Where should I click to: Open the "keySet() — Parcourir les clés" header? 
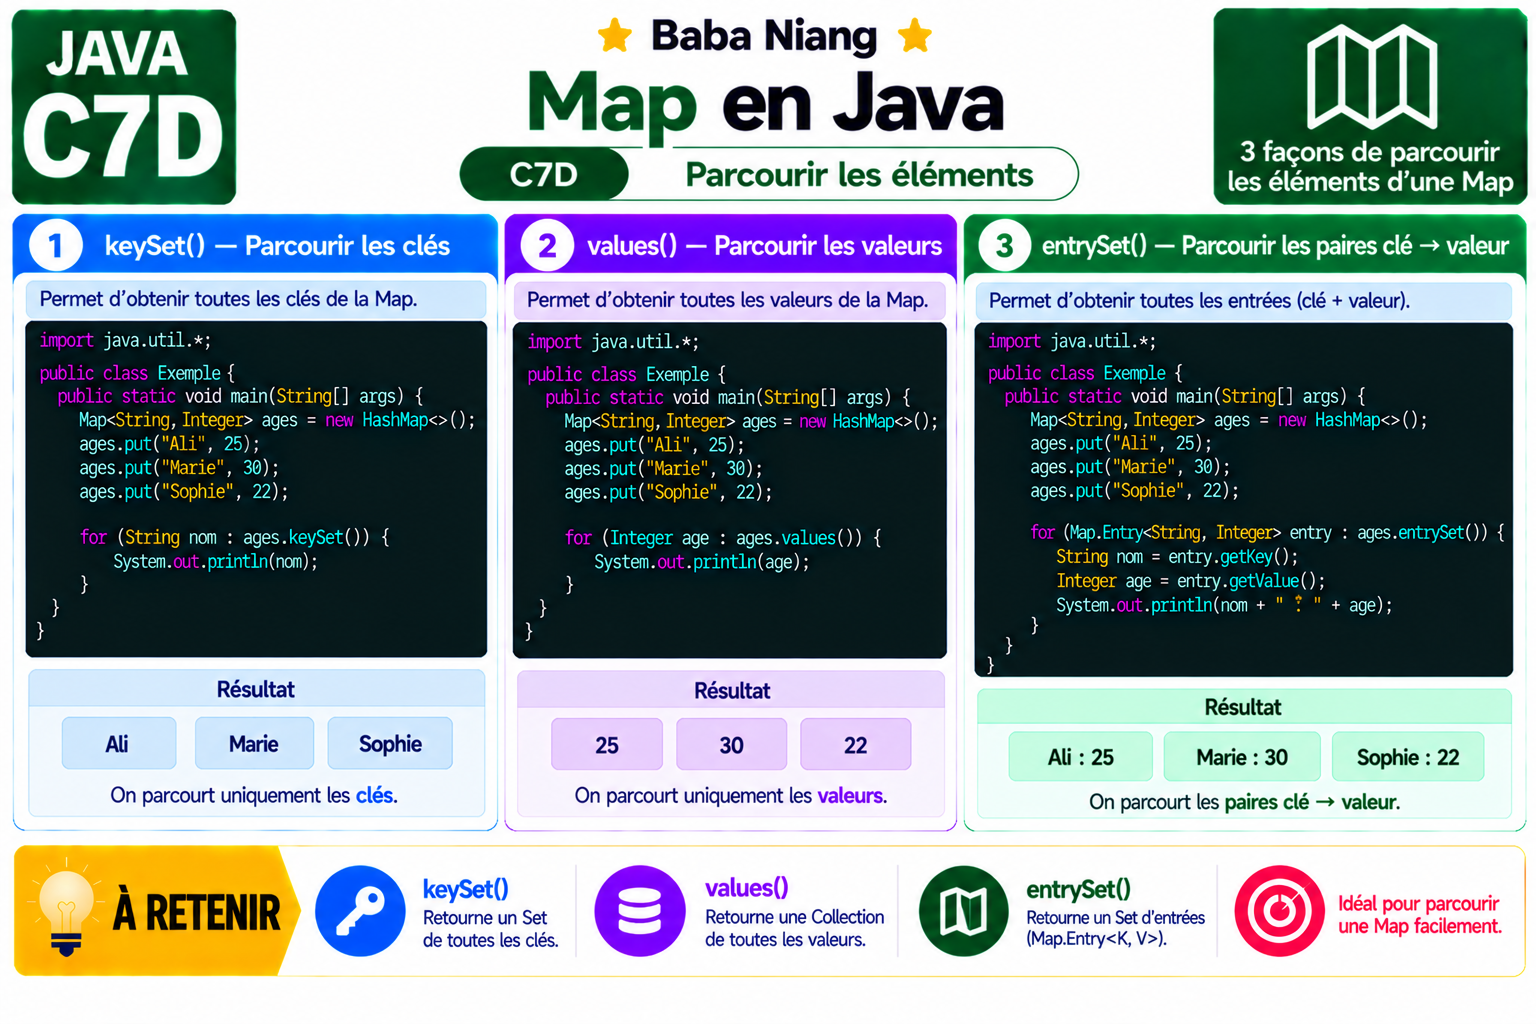(x=255, y=245)
